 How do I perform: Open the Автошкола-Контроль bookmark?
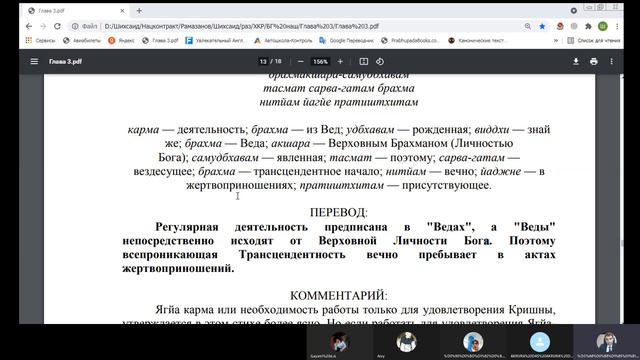[x=283, y=40]
